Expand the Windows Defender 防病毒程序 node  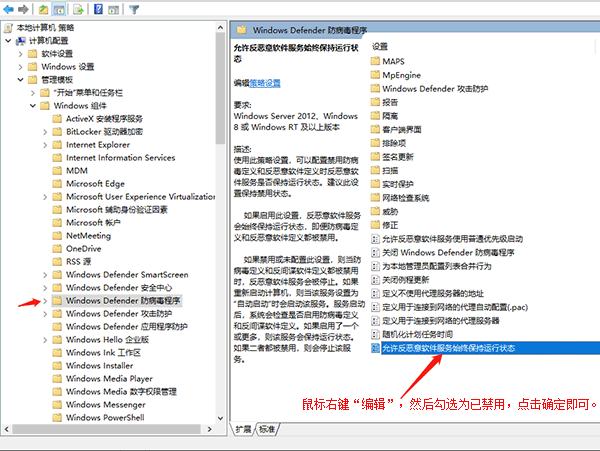click(x=45, y=301)
